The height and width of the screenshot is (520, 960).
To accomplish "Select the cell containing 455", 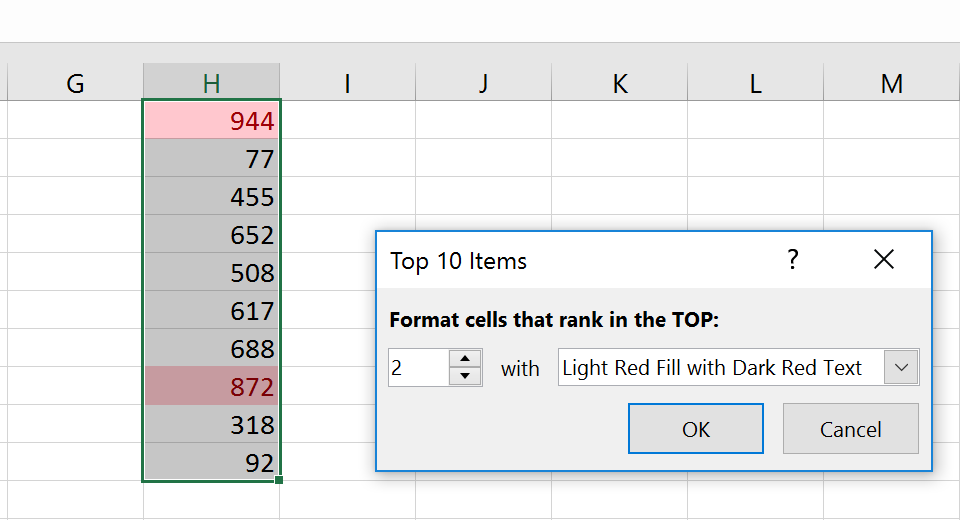I will (x=211, y=197).
